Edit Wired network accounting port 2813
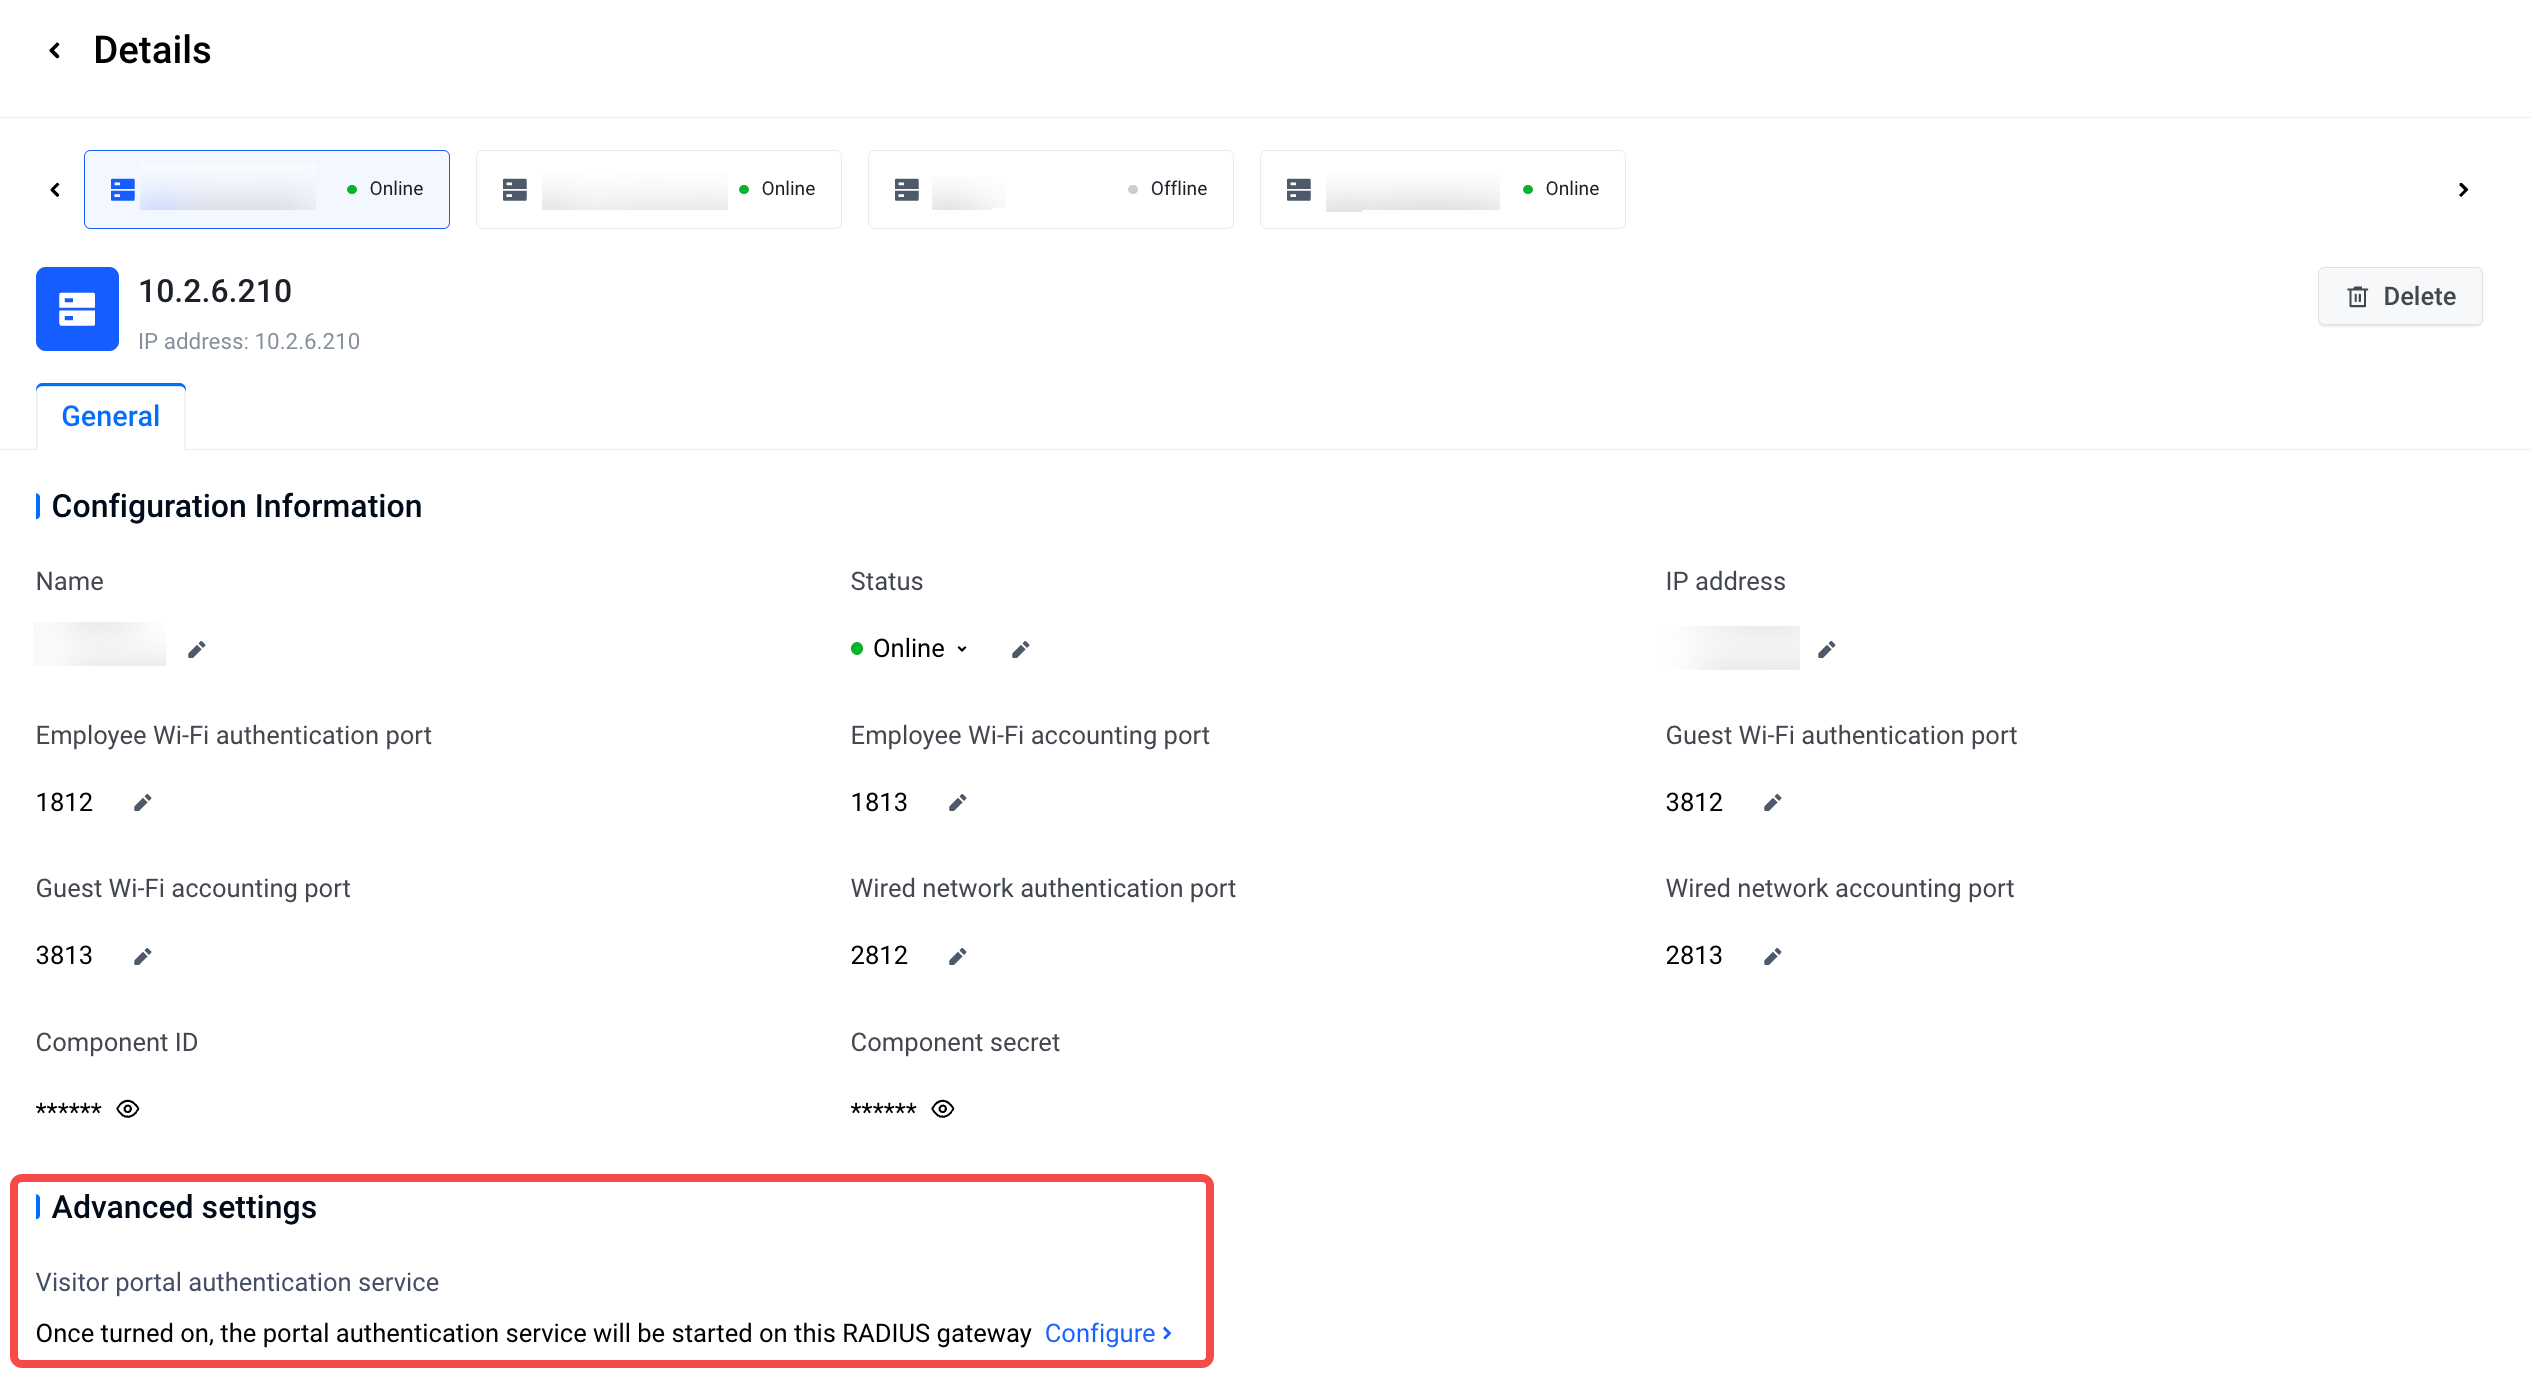 pos(1772,957)
